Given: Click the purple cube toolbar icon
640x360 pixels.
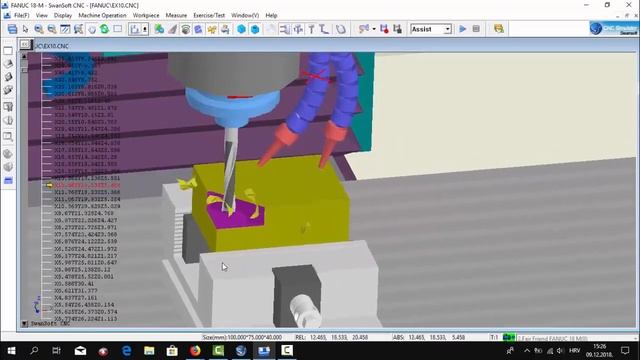Looking at the screenshot, I should [198, 29].
